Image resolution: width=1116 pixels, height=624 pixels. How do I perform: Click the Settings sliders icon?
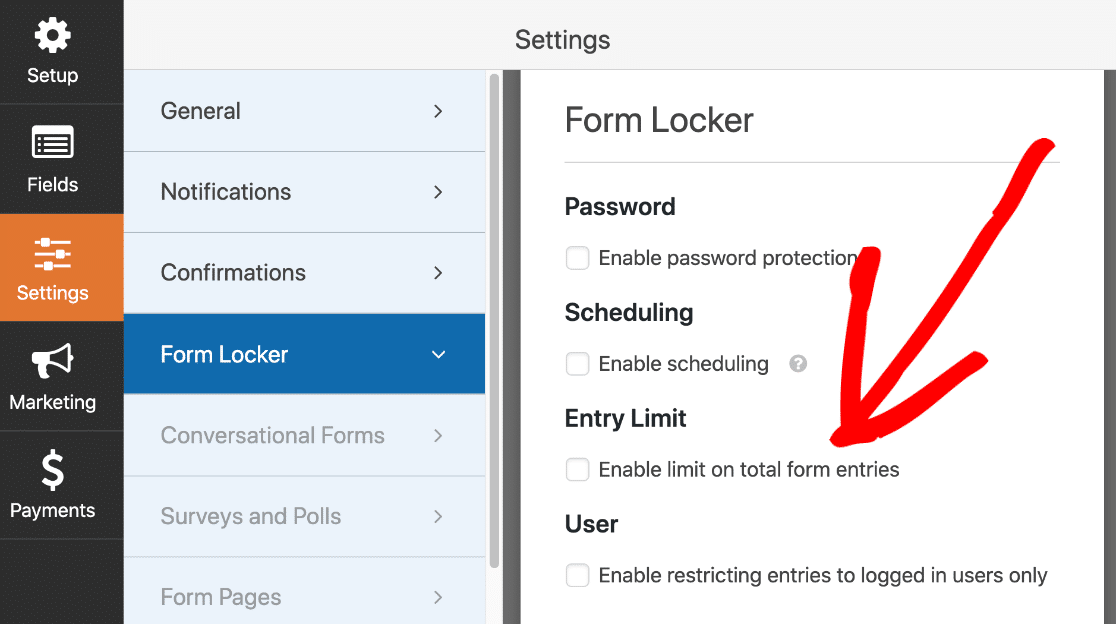click(53, 254)
